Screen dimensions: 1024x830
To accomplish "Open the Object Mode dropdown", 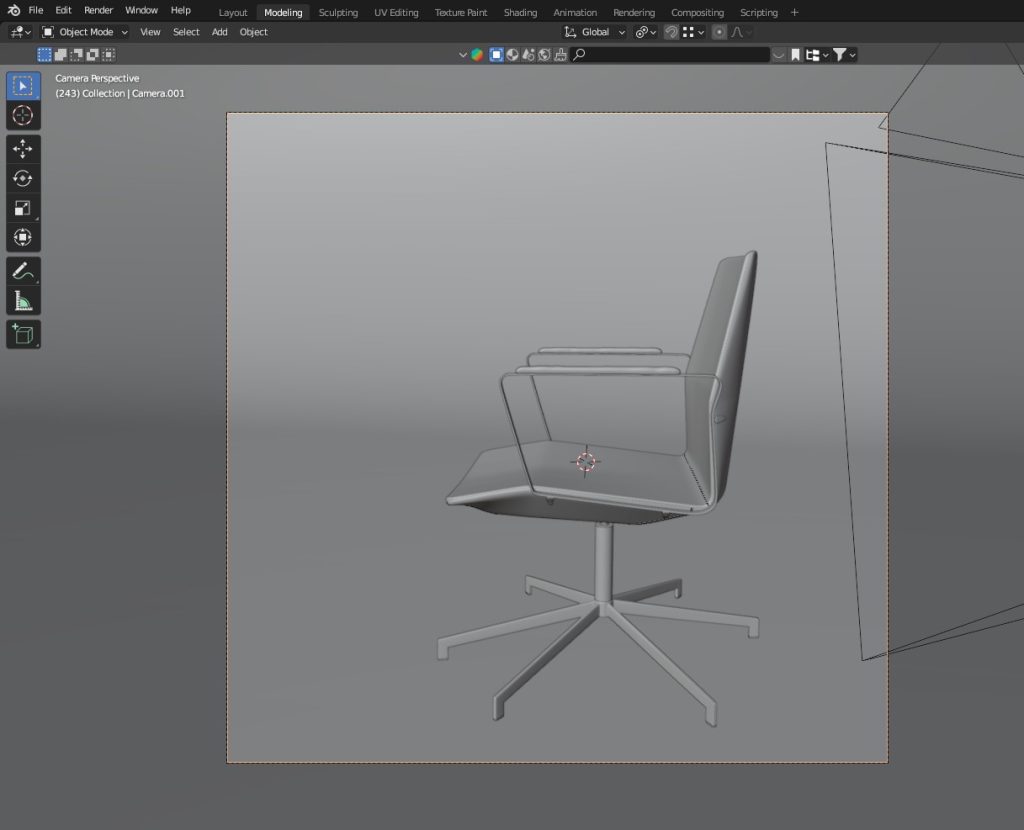I will tap(85, 32).
